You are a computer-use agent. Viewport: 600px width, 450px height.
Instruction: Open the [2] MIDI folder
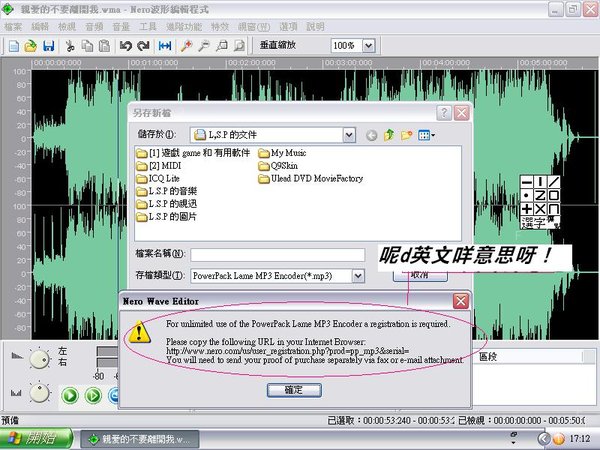(158, 166)
